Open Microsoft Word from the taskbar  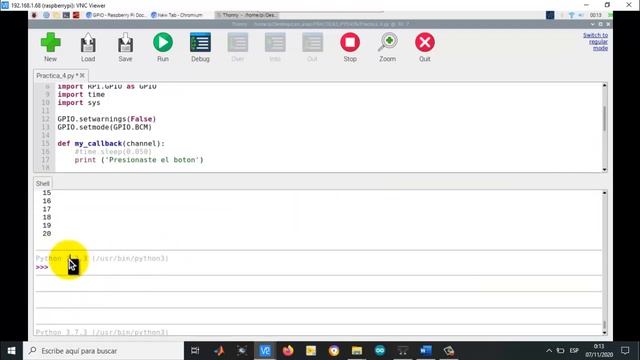pyautogui.click(x=426, y=351)
